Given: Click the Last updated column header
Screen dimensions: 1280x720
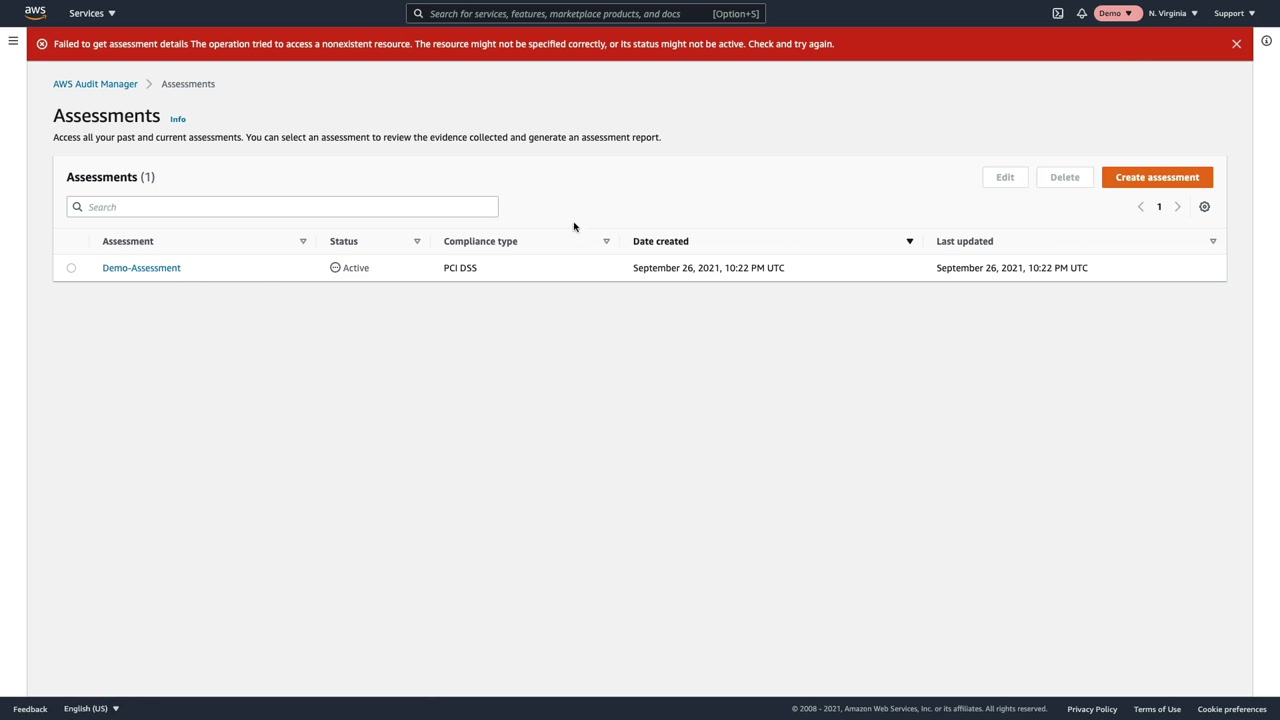Looking at the screenshot, I should click(965, 241).
